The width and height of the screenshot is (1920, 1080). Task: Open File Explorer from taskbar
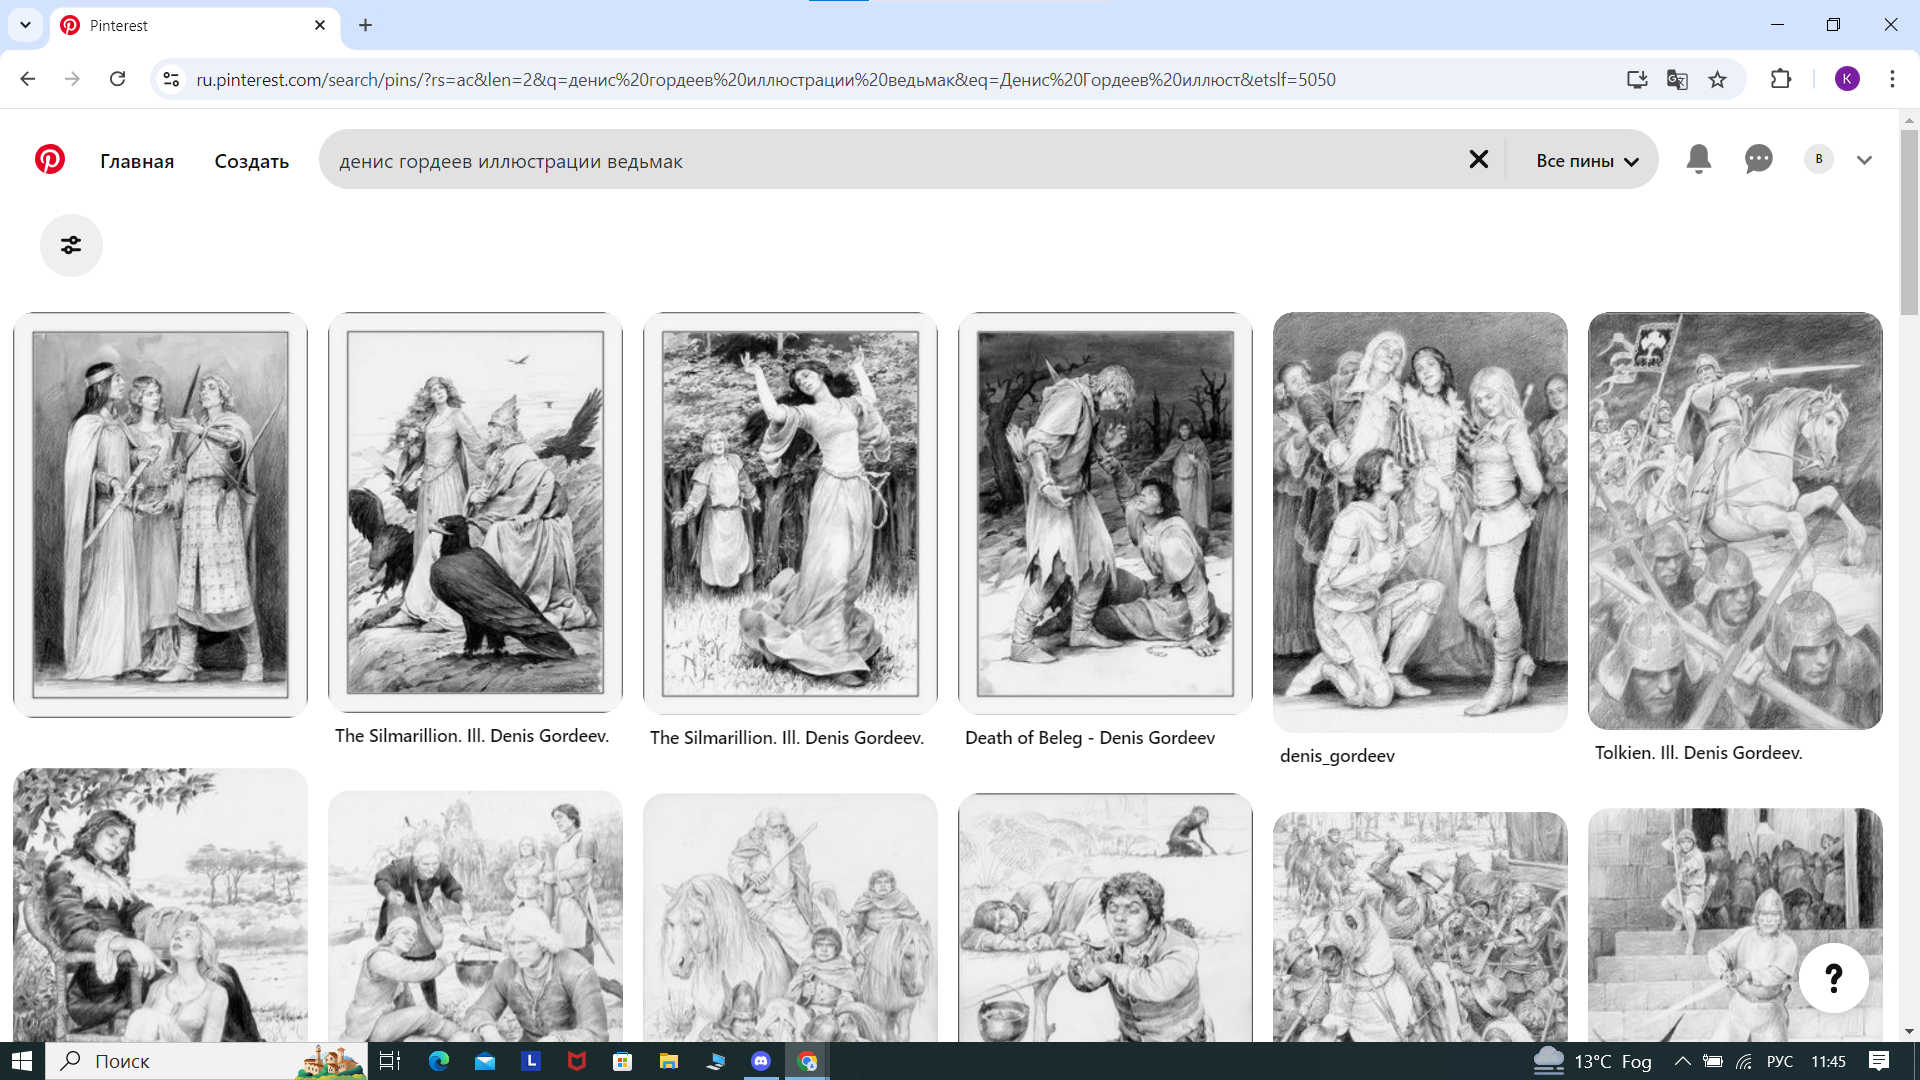669,1061
